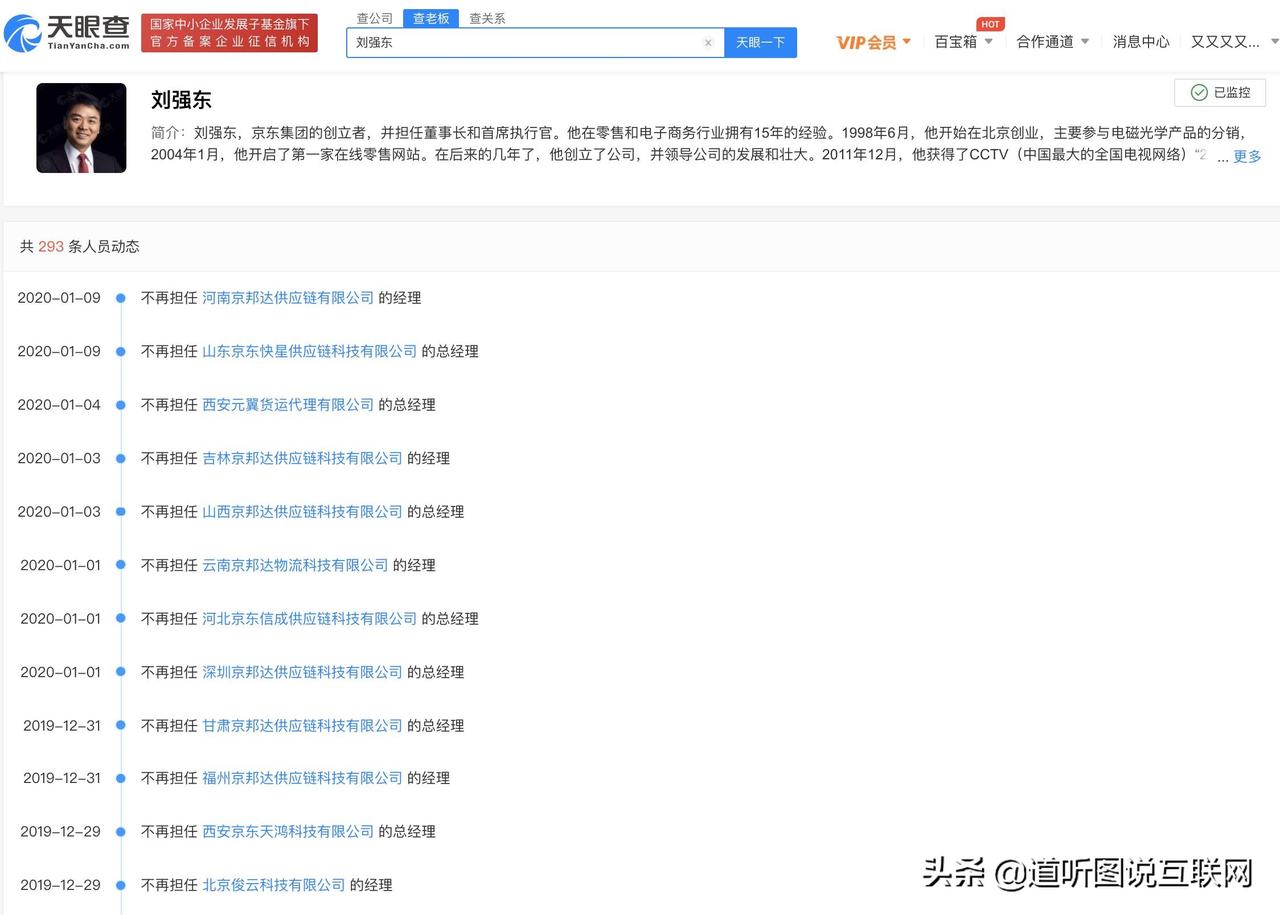Click the TianYanCha logo
The width and height of the screenshot is (1280, 915).
pos(67,33)
